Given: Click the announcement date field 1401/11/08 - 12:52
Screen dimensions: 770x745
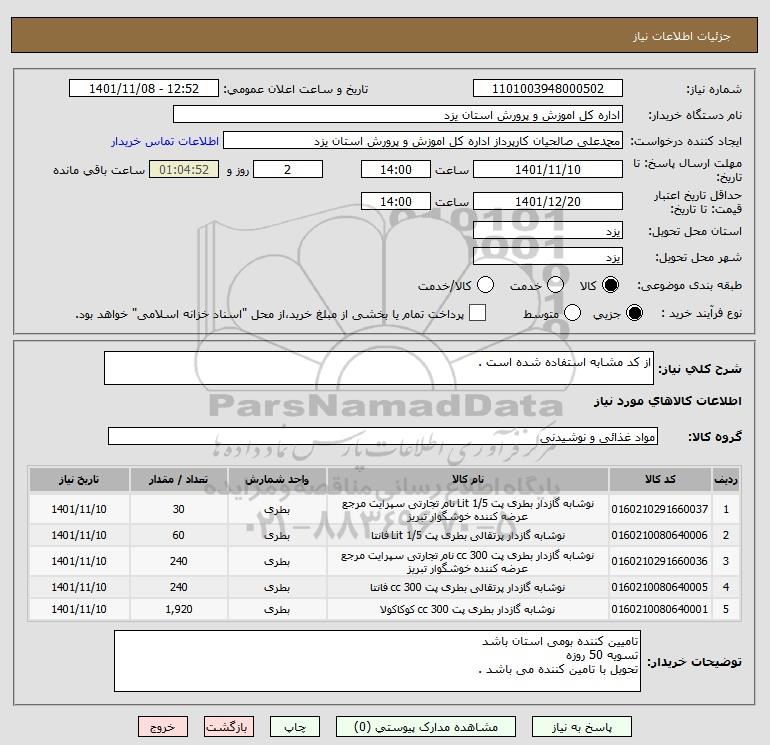Looking at the screenshot, I should click(144, 89).
